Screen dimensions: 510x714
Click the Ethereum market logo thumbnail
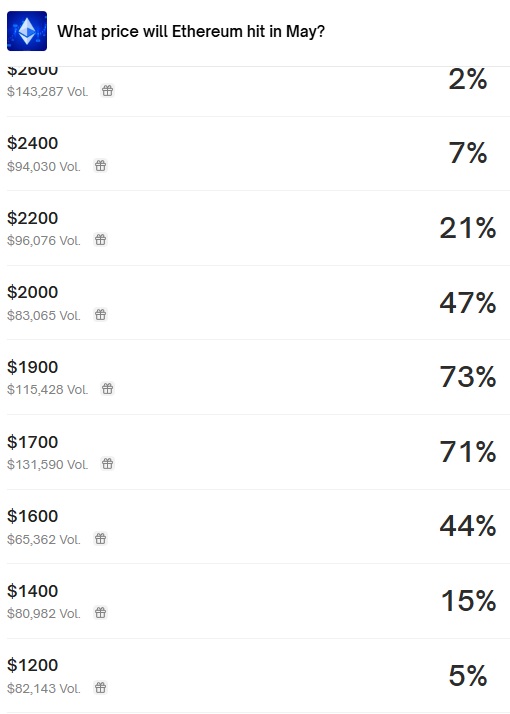pyautogui.click(x=27, y=31)
